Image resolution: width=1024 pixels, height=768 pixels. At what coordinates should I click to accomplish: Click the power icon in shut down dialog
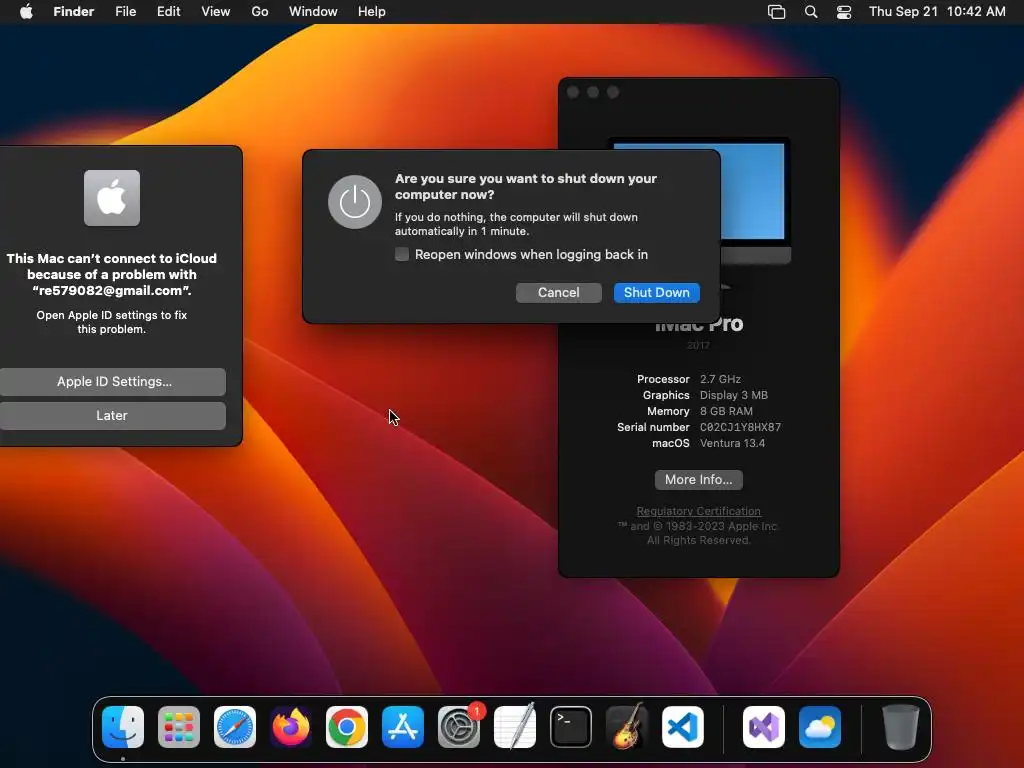click(x=355, y=202)
